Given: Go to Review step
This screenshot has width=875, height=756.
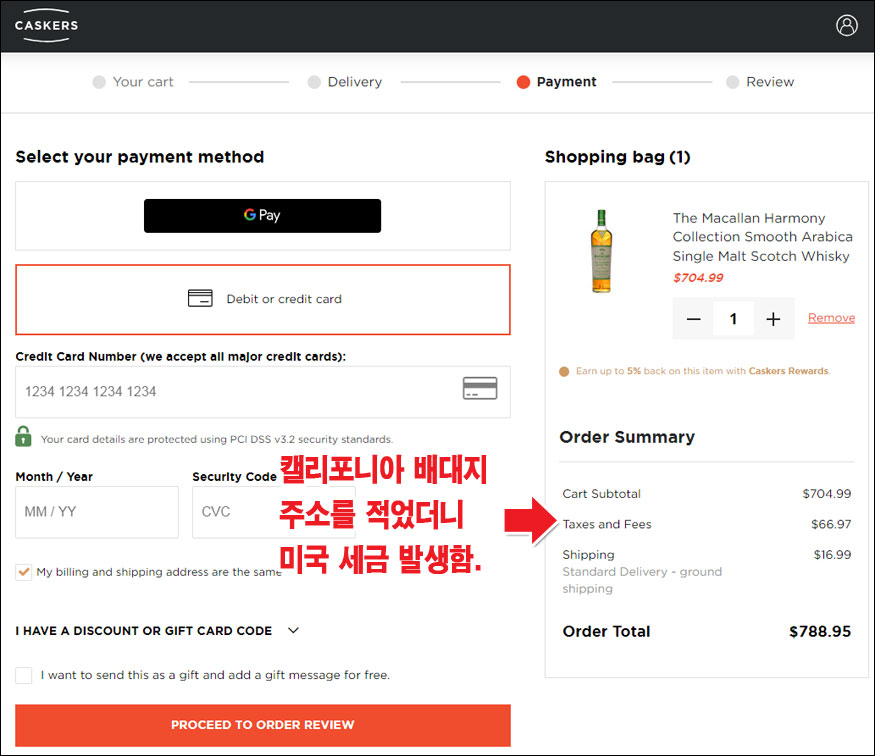Looking at the screenshot, I should [760, 82].
